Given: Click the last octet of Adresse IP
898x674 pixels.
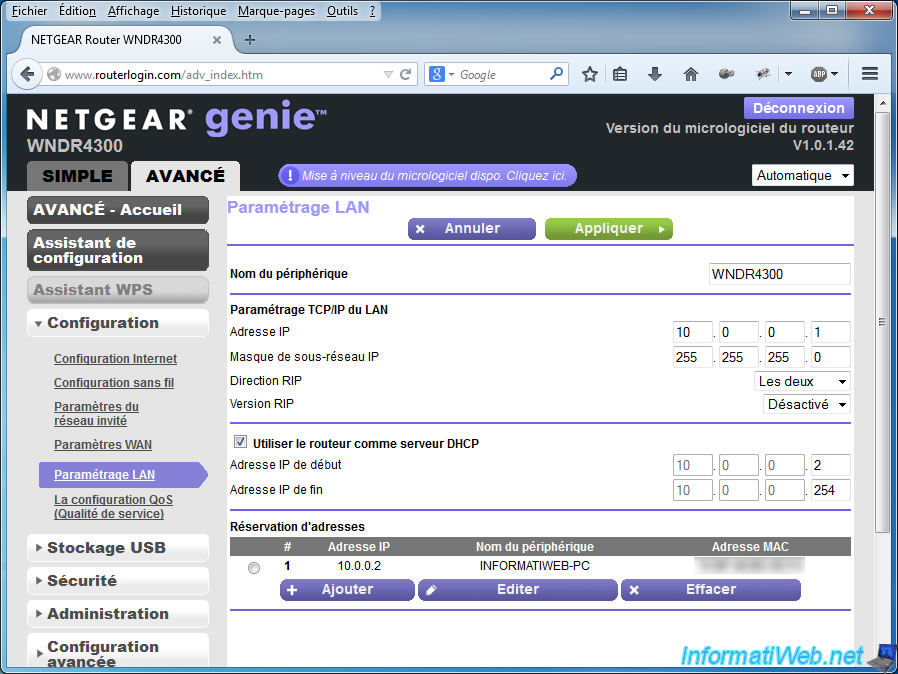Looking at the screenshot, I should point(830,332).
